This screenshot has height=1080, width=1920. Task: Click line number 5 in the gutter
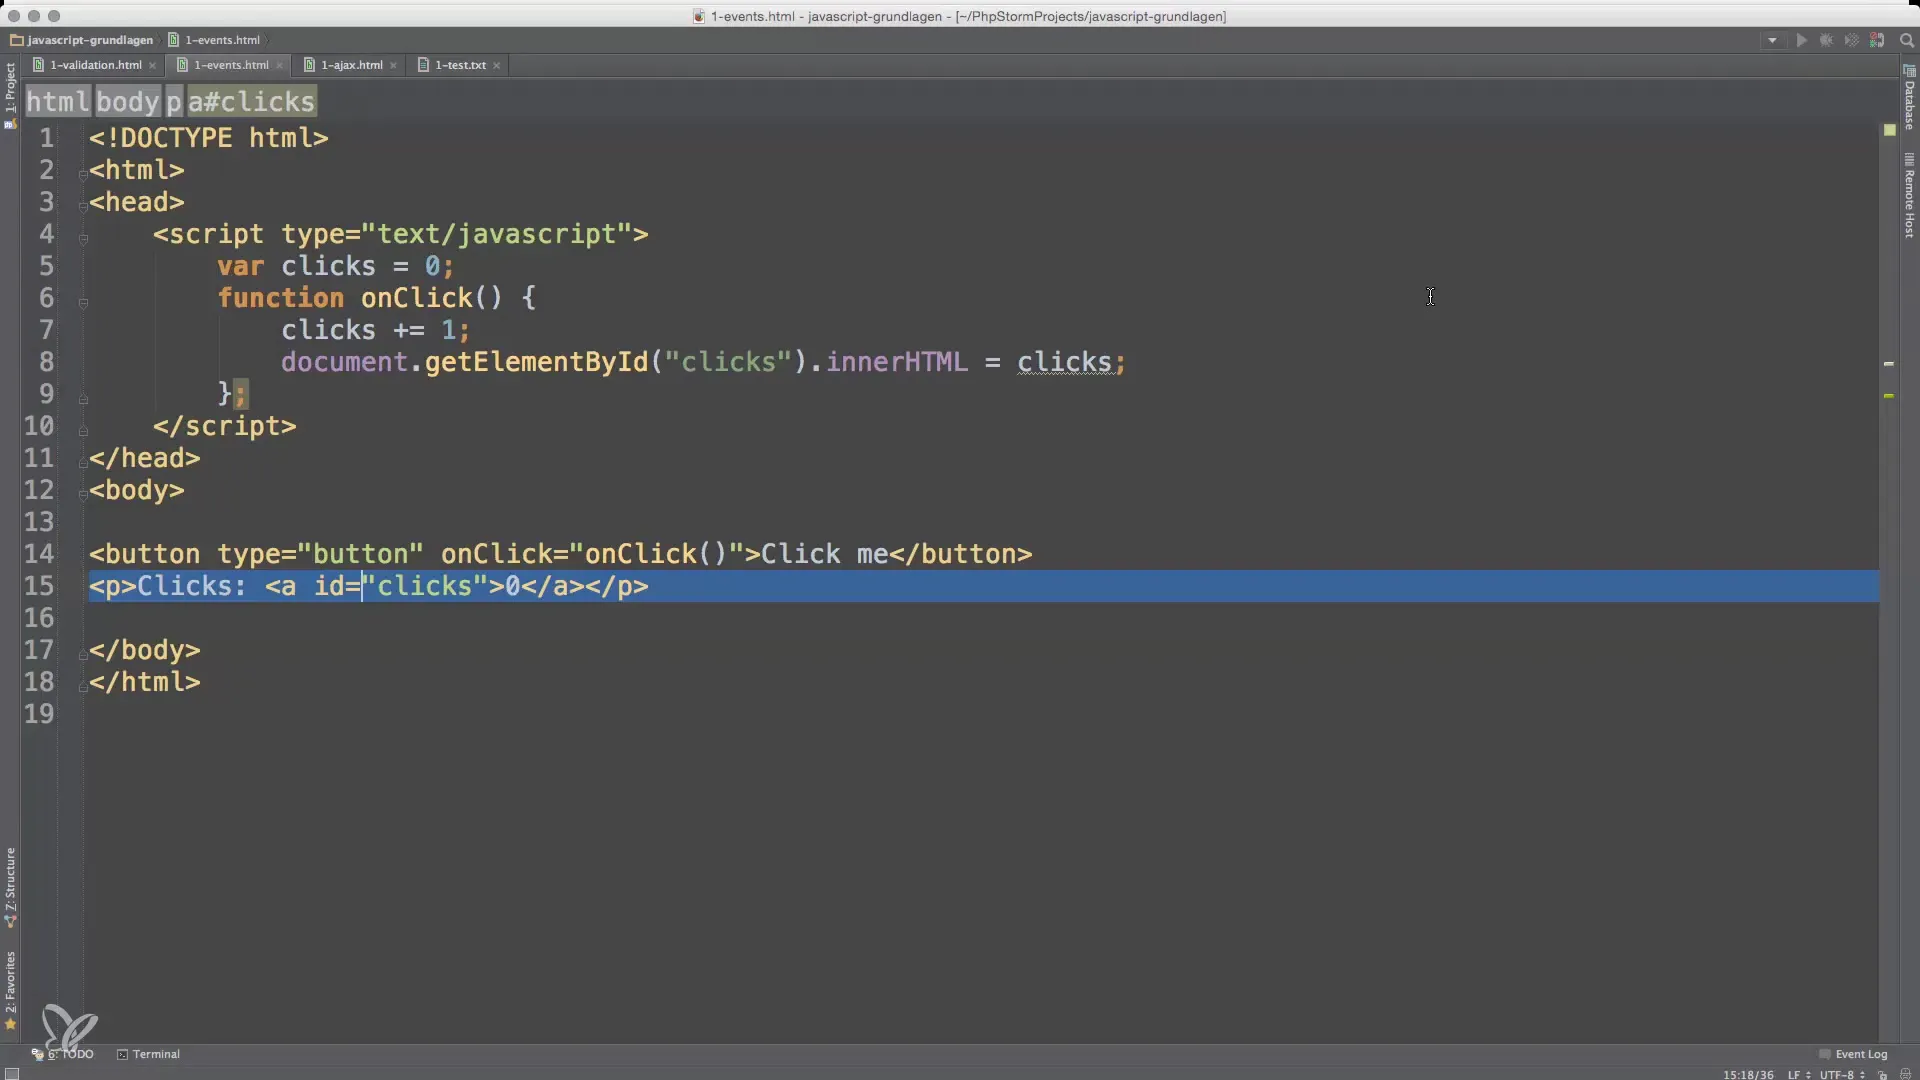[x=46, y=266]
